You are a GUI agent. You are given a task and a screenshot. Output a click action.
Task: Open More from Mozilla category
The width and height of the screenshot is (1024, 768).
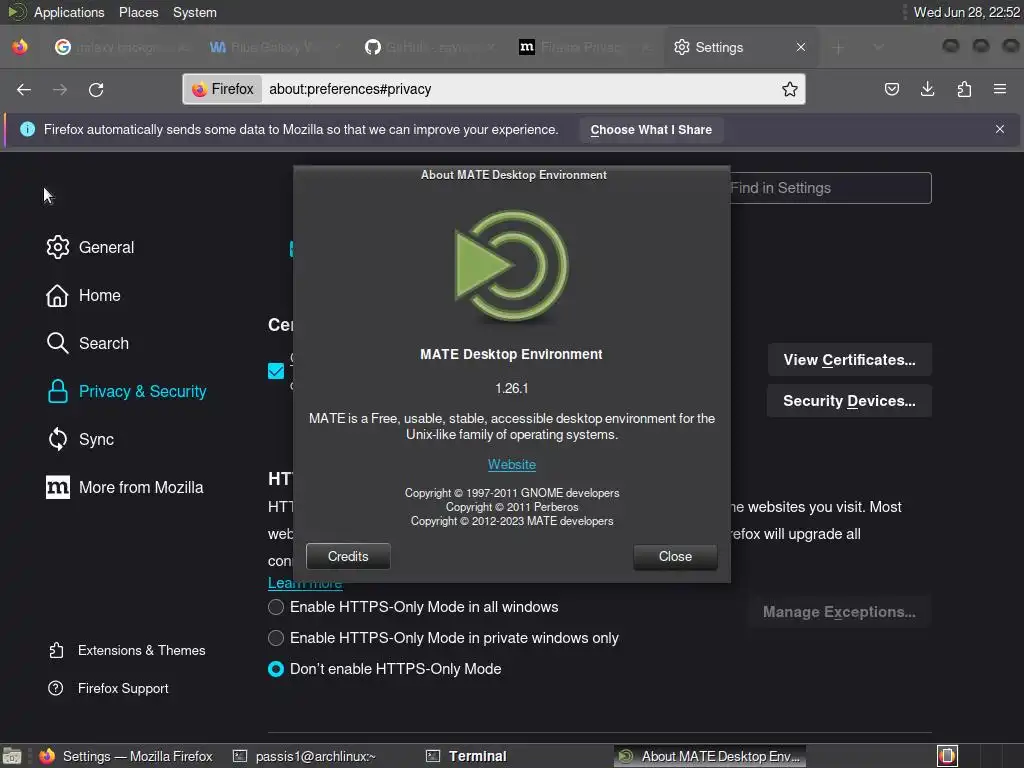(124, 487)
